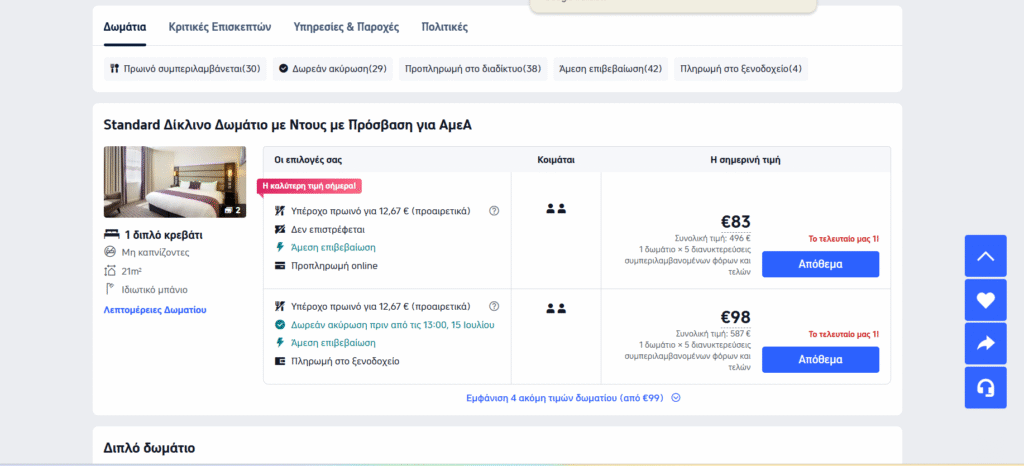This screenshot has width=1024, height=466.
Task: Click 'Απόθεμα' button for the €98 offer
Action: point(820,359)
